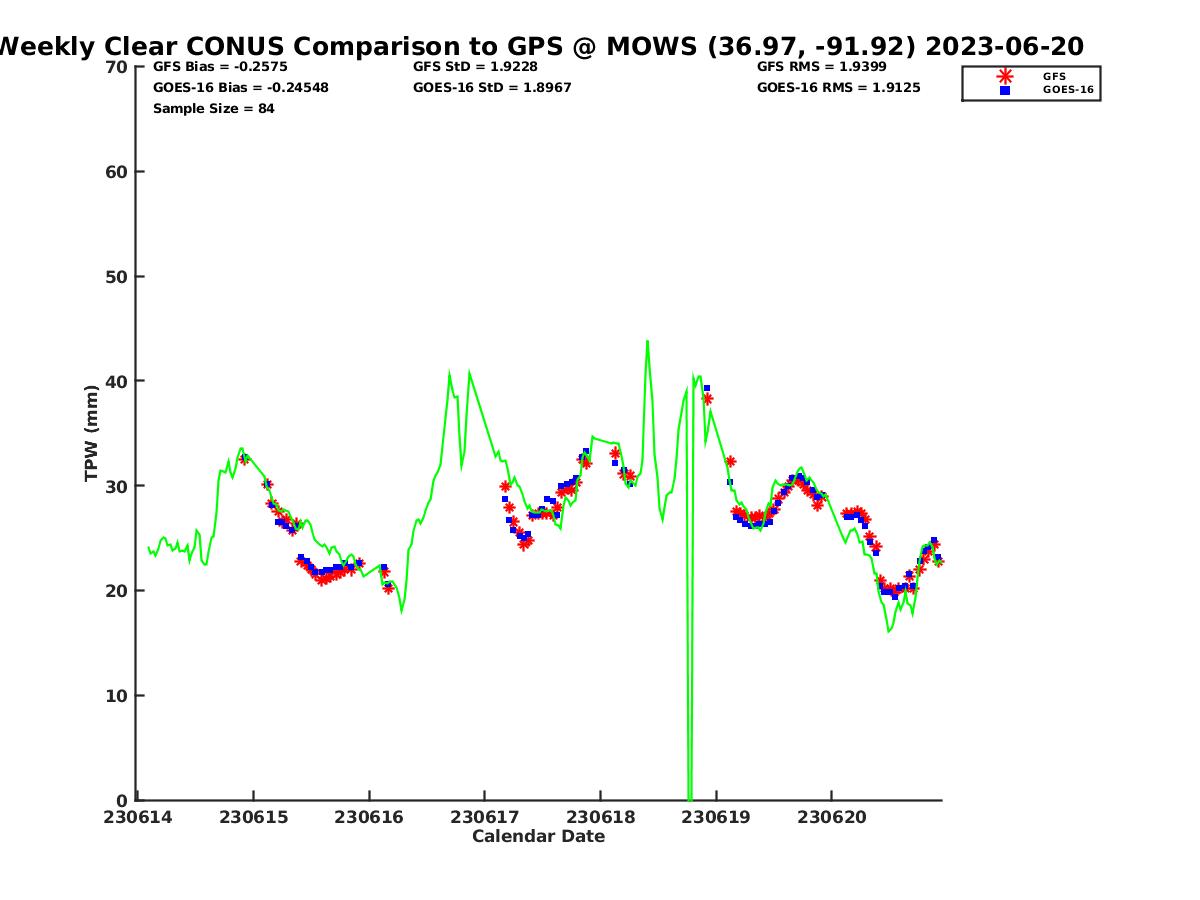Click the blue GOES-16 square in legend
The width and height of the screenshot is (1200, 900).
pyautogui.click(x=1005, y=90)
